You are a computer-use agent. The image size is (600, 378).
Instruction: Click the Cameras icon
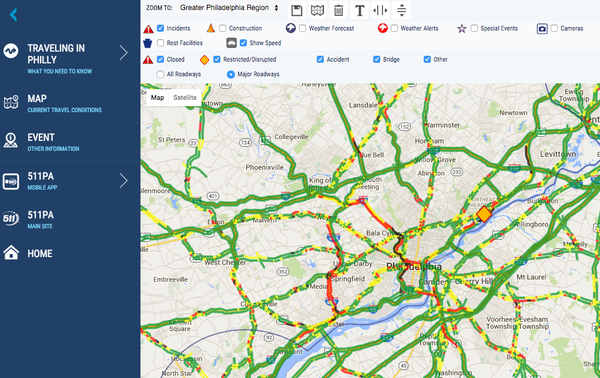coord(542,29)
